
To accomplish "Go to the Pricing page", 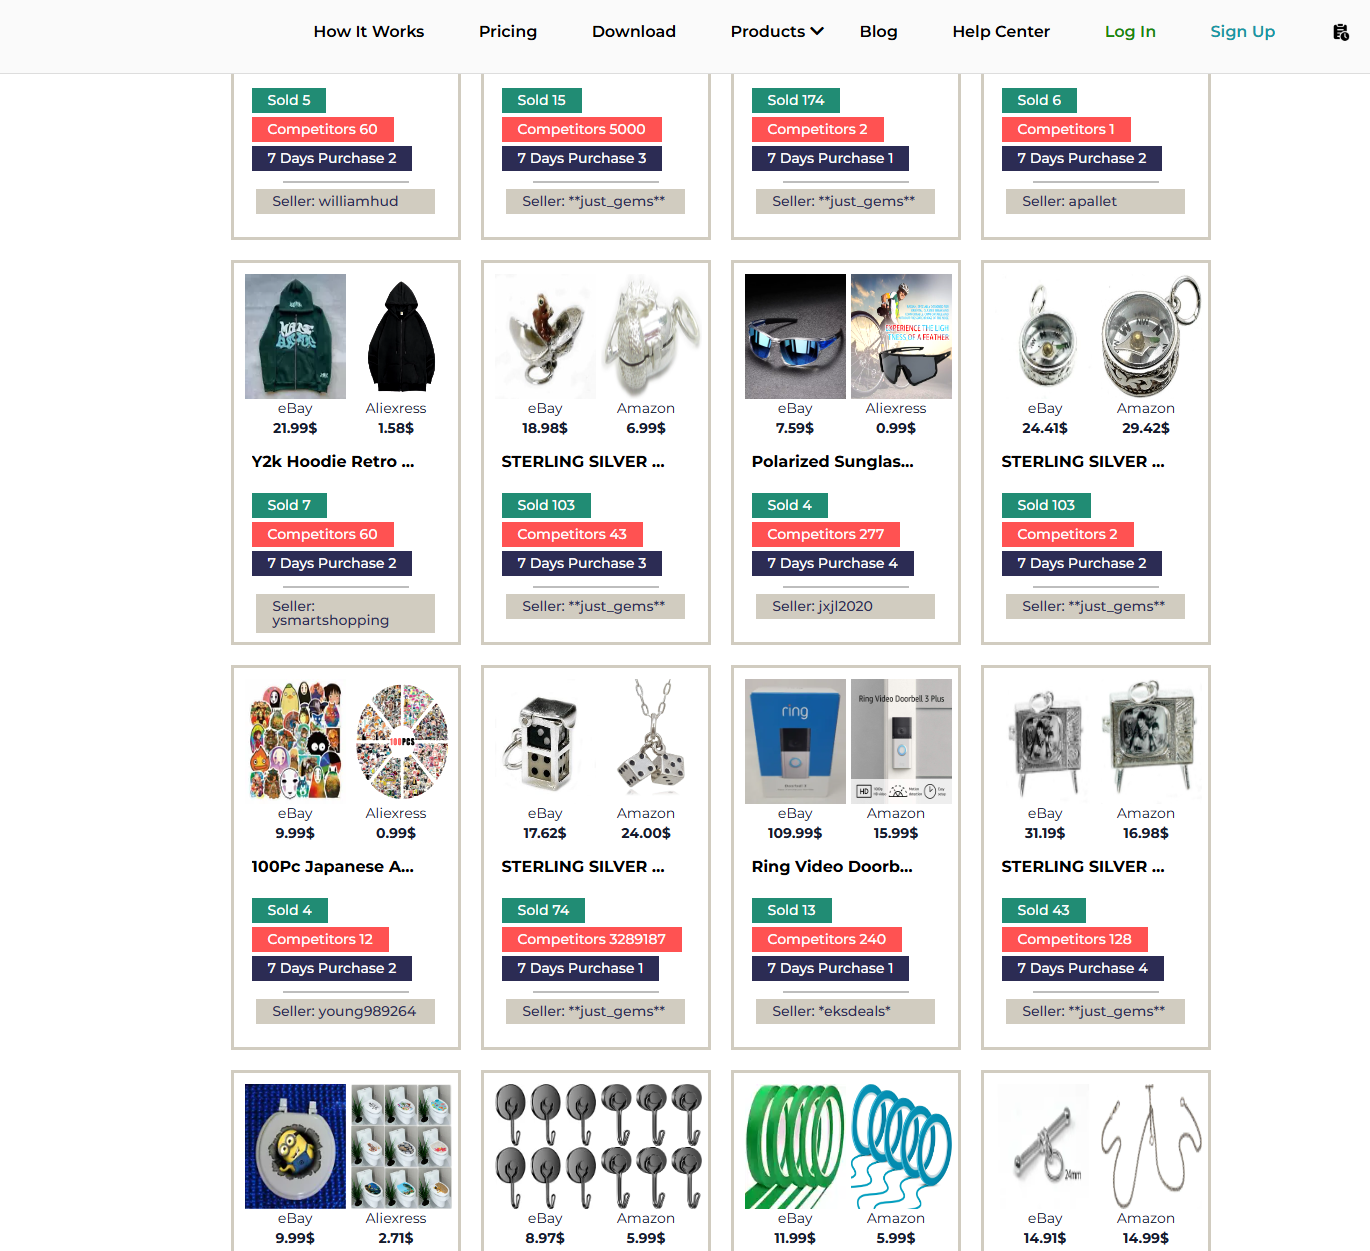I will [508, 31].
